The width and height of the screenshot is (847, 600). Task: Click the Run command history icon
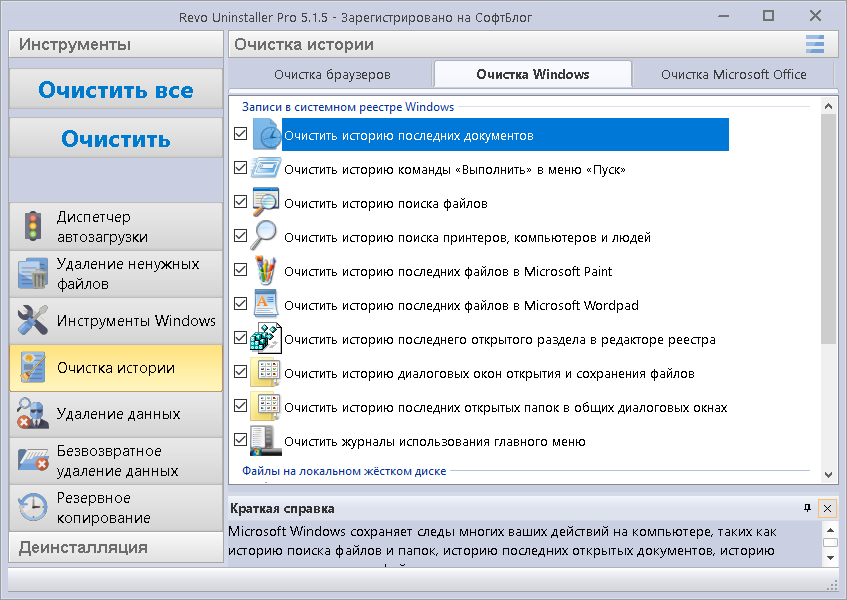pos(266,168)
